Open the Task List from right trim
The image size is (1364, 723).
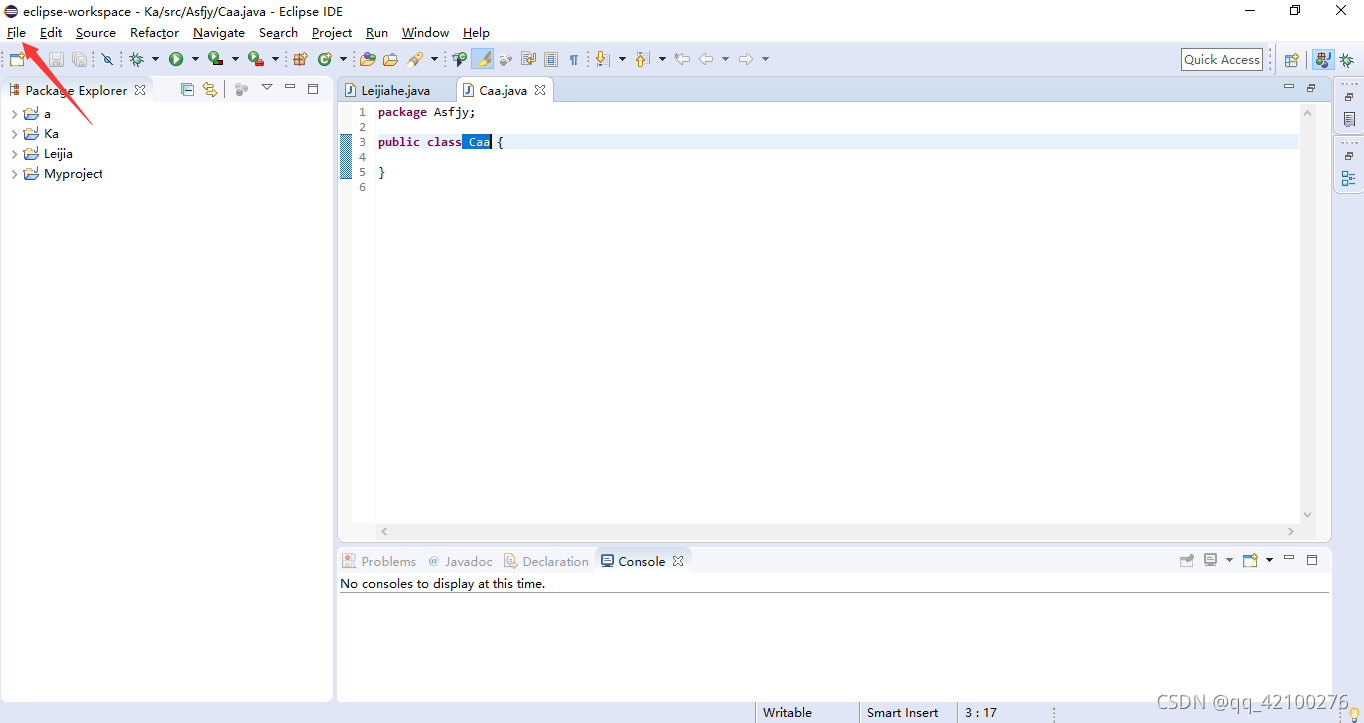1349,119
